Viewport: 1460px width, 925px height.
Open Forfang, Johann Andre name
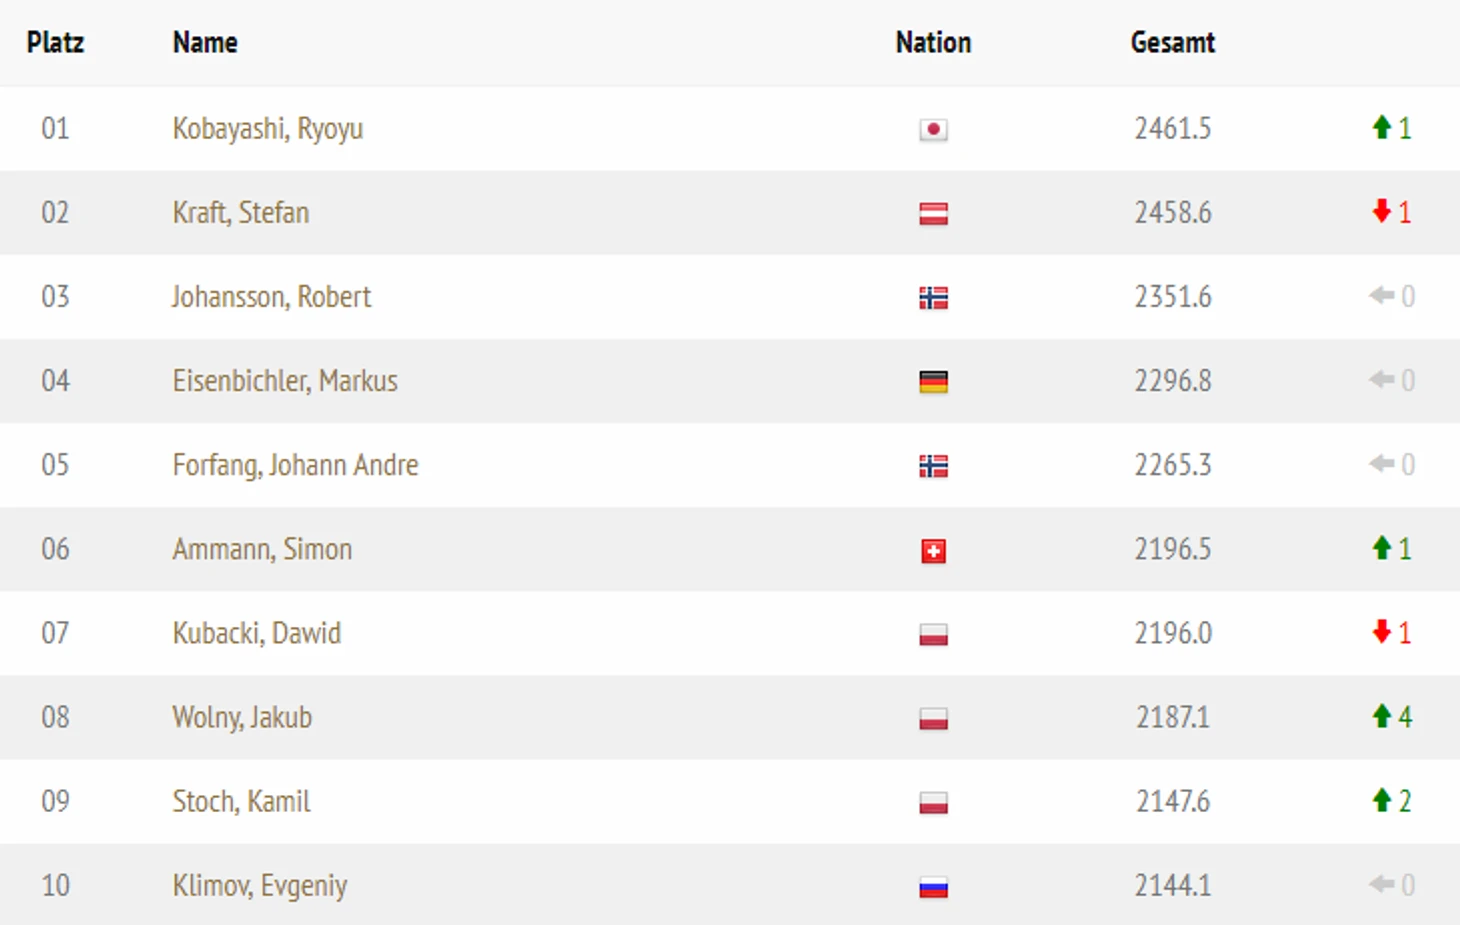pos(295,465)
